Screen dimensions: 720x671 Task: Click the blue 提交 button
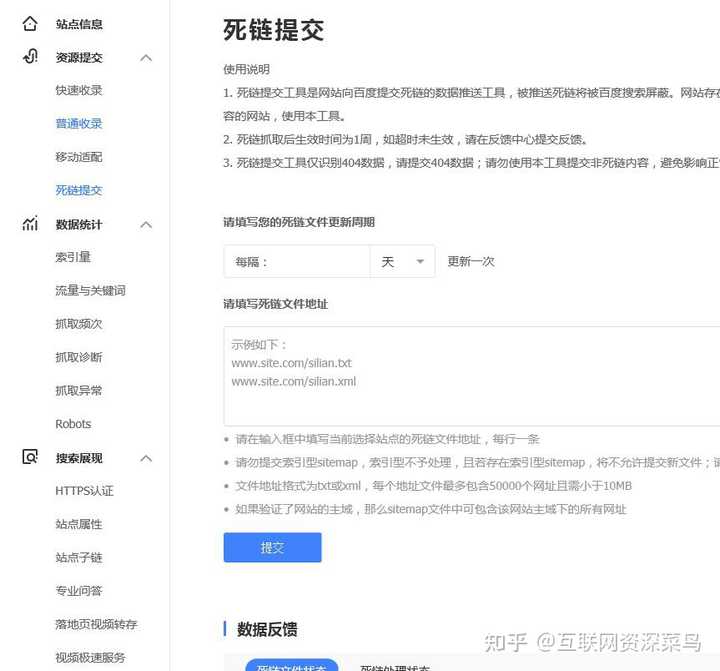[272, 547]
